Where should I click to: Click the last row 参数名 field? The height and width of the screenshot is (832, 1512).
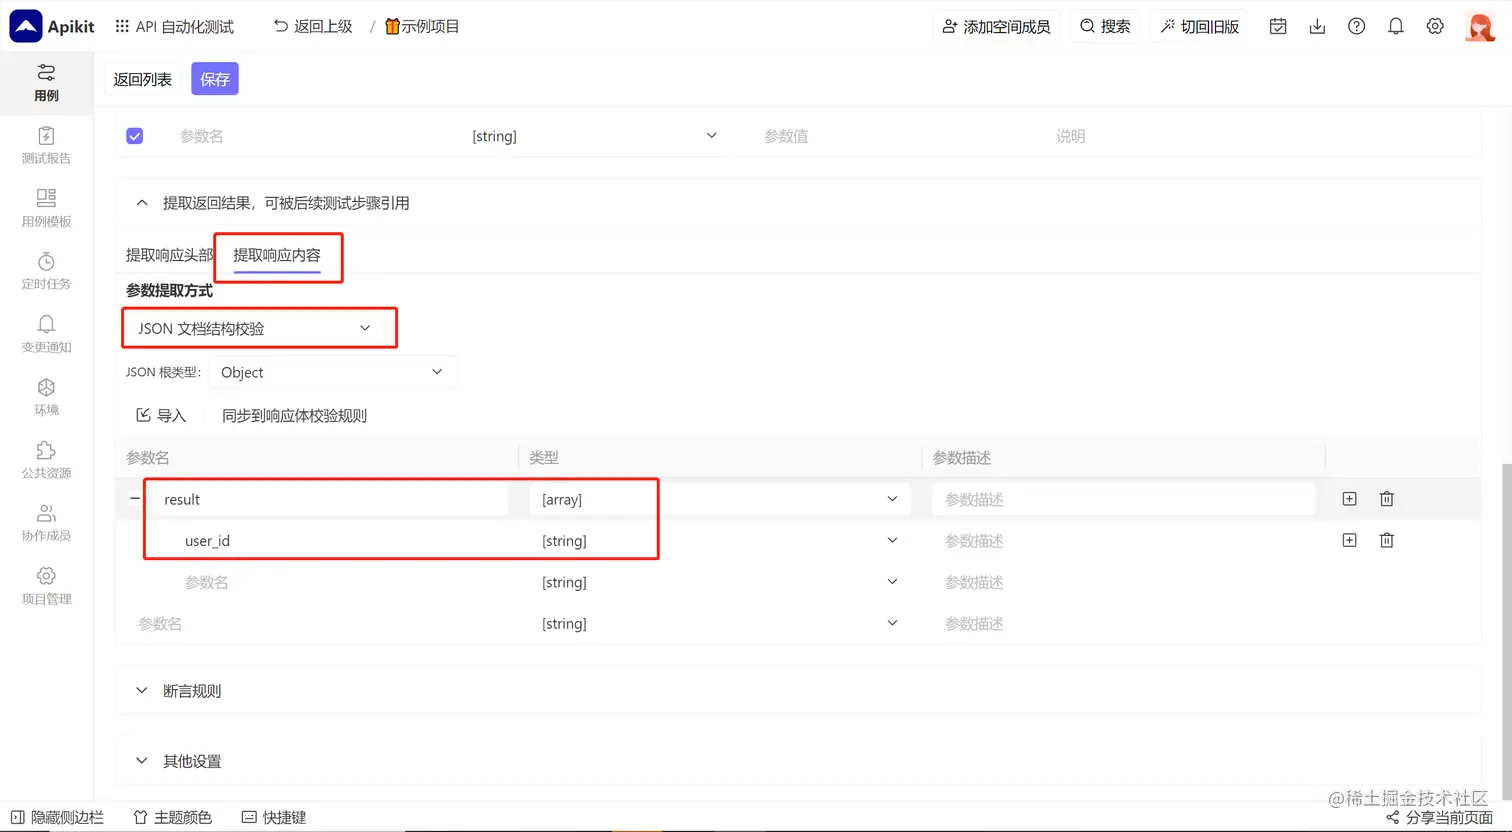tap(318, 623)
